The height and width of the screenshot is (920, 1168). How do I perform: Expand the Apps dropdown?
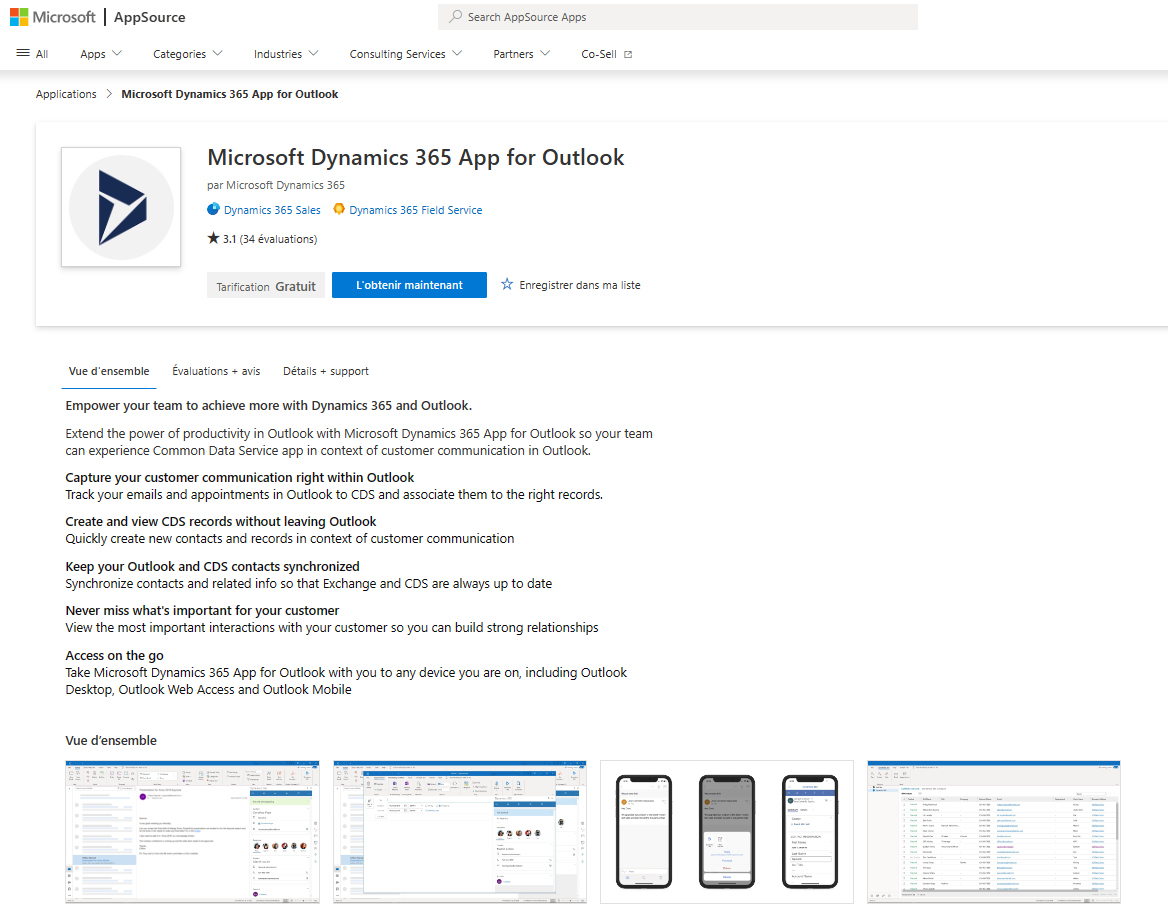pyautogui.click(x=100, y=54)
